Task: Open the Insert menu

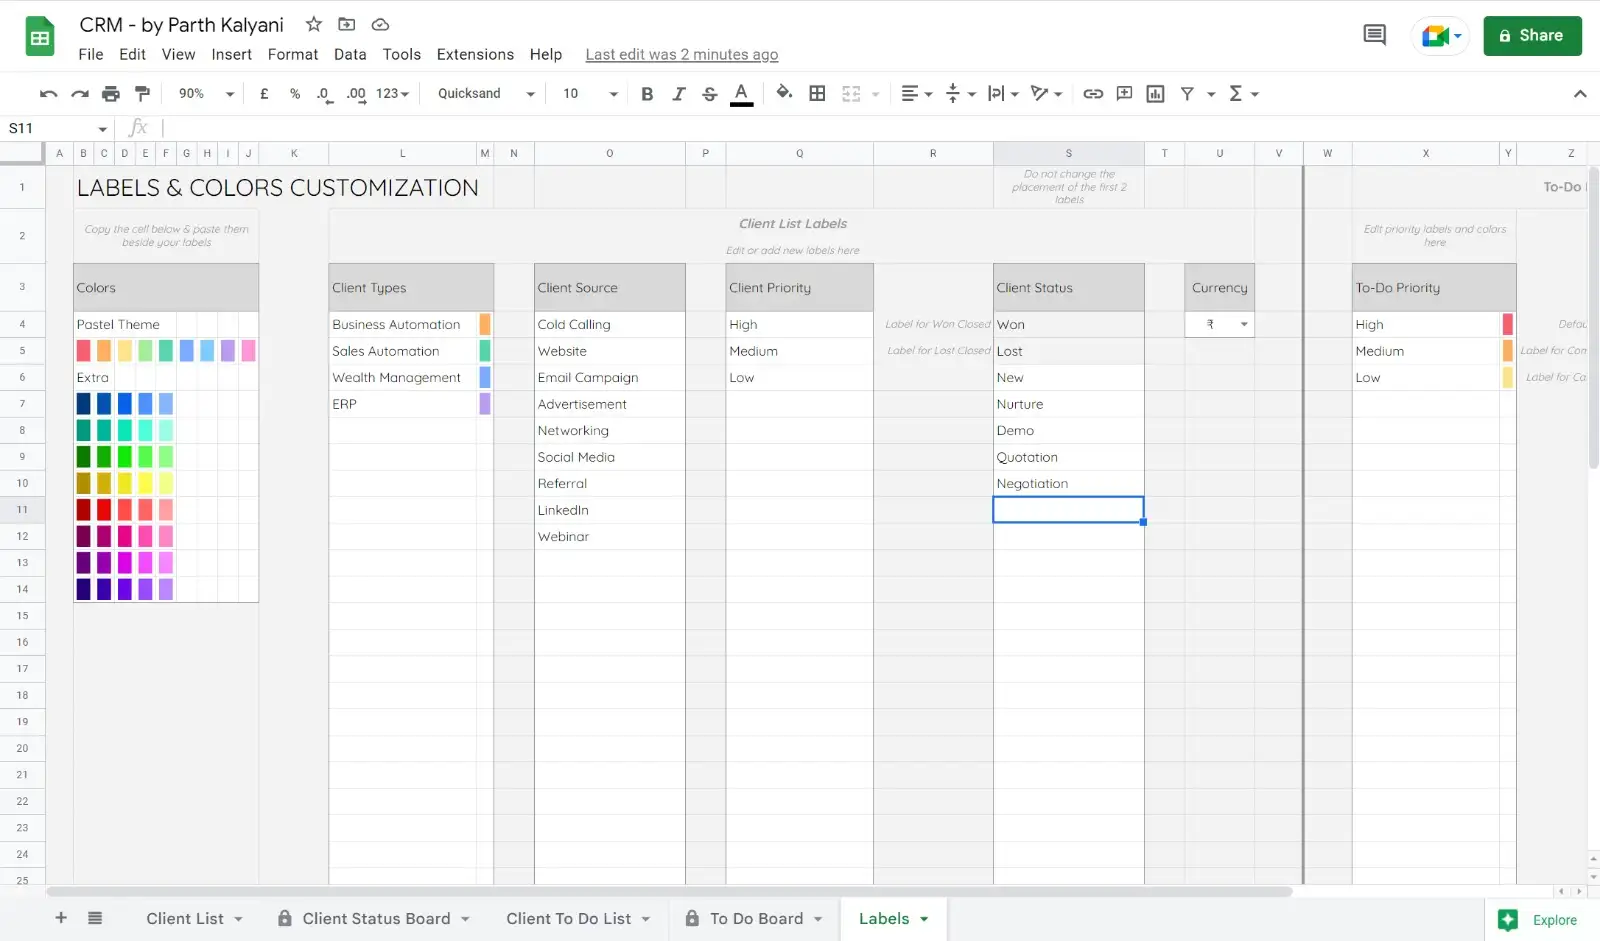Action: (231, 54)
